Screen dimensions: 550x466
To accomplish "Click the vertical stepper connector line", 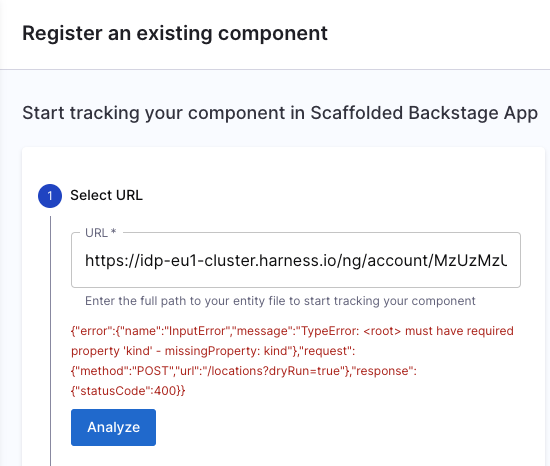I will coord(51,340).
